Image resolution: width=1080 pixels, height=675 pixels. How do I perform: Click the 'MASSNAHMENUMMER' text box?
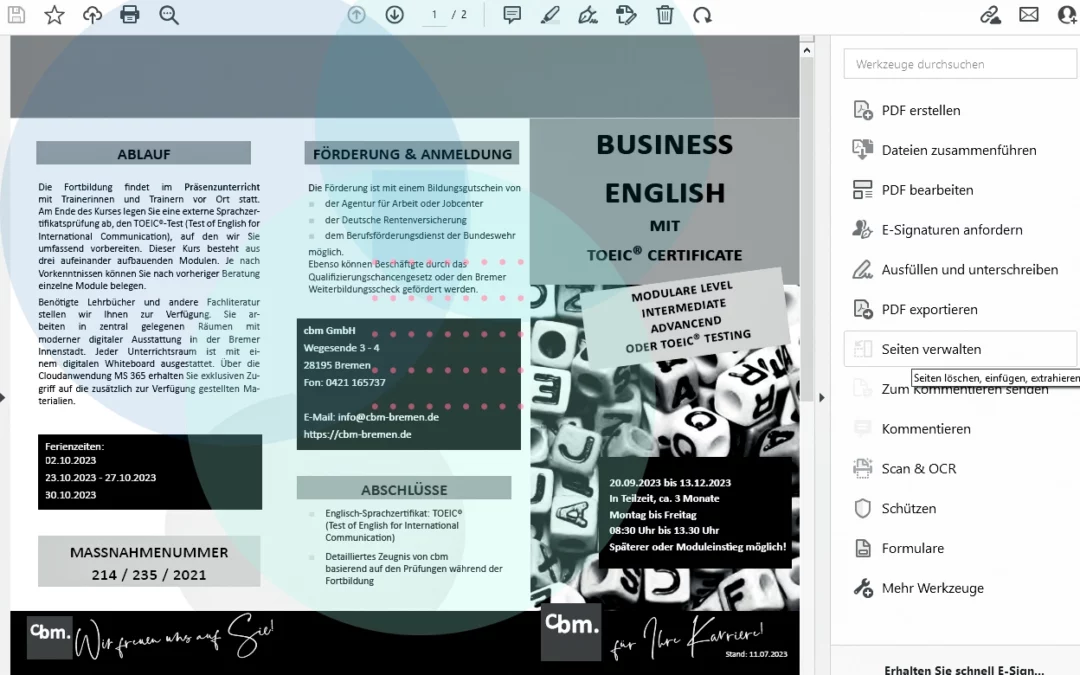pos(149,562)
